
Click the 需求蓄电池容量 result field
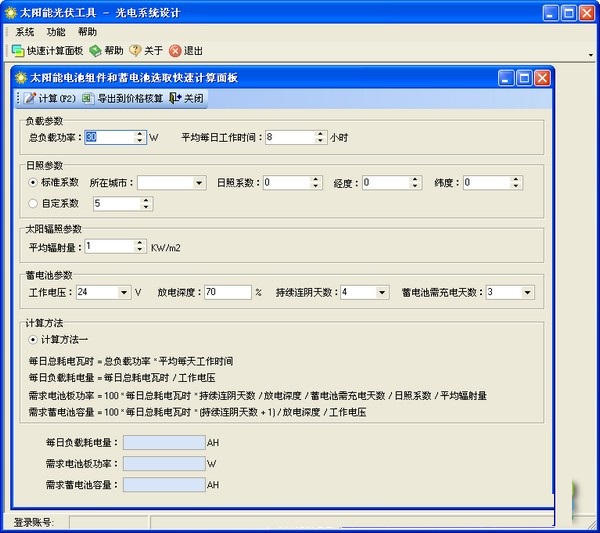tap(164, 485)
